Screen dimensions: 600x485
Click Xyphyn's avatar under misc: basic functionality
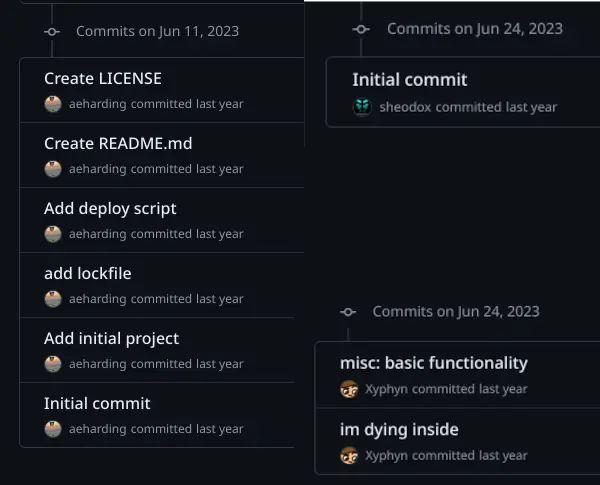click(x=349, y=389)
